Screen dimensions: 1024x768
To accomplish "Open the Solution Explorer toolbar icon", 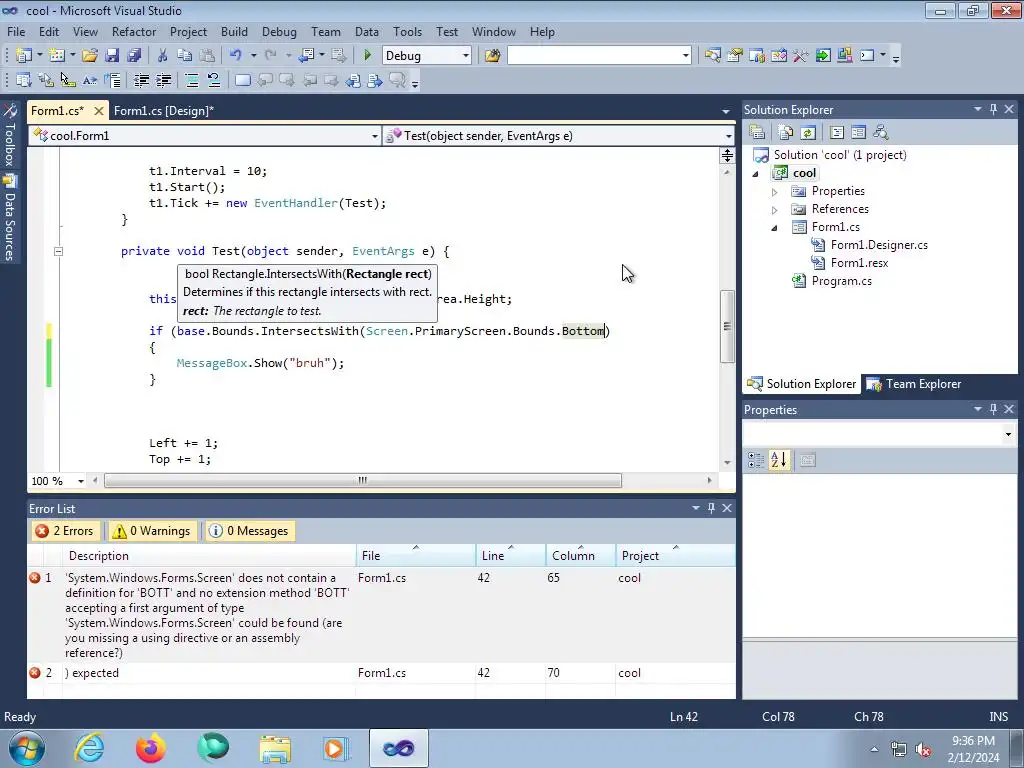I will (712, 56).
